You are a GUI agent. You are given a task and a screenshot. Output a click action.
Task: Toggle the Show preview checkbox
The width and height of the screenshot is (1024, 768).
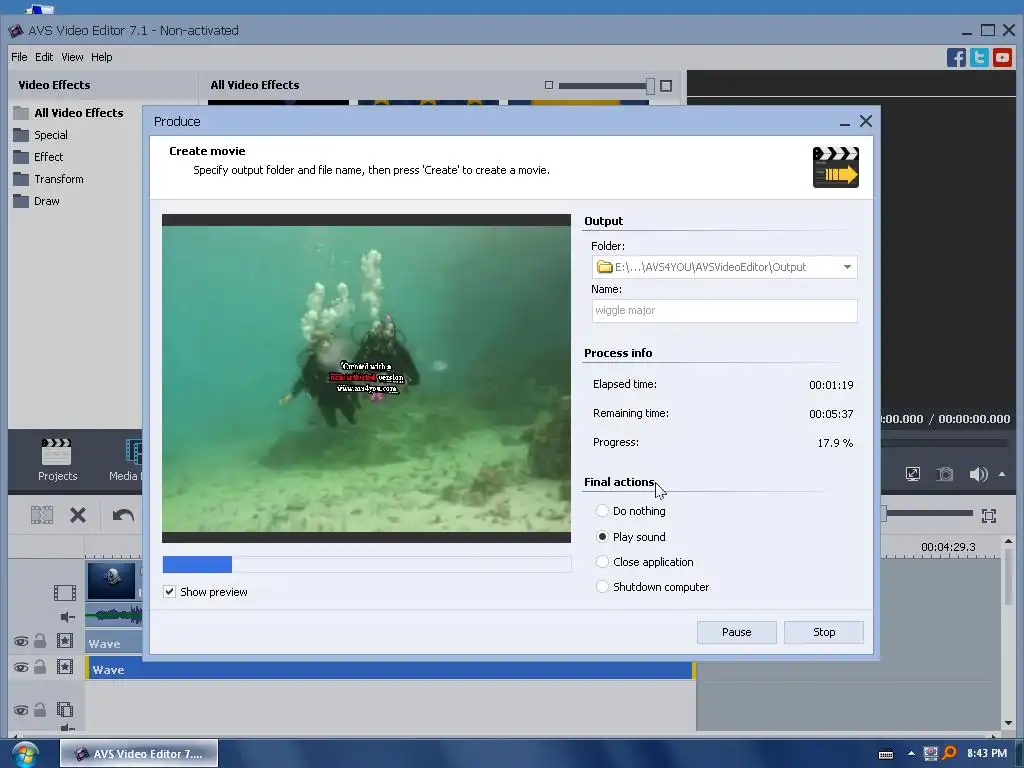(x=169, y=592)
